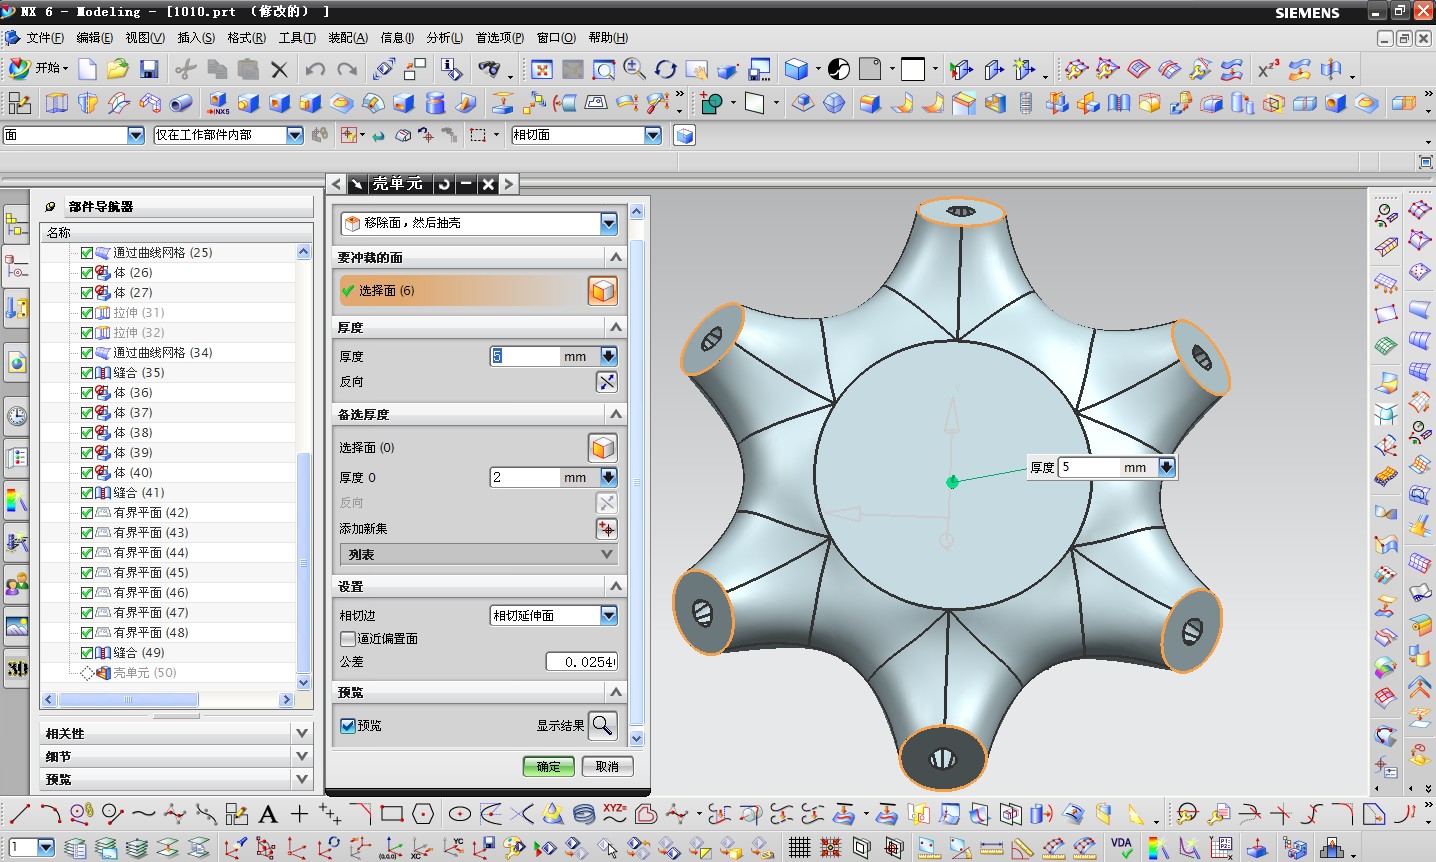Open the 工具(T) menu
This screenshot has width=1436, height=862.
click(297, 38)
